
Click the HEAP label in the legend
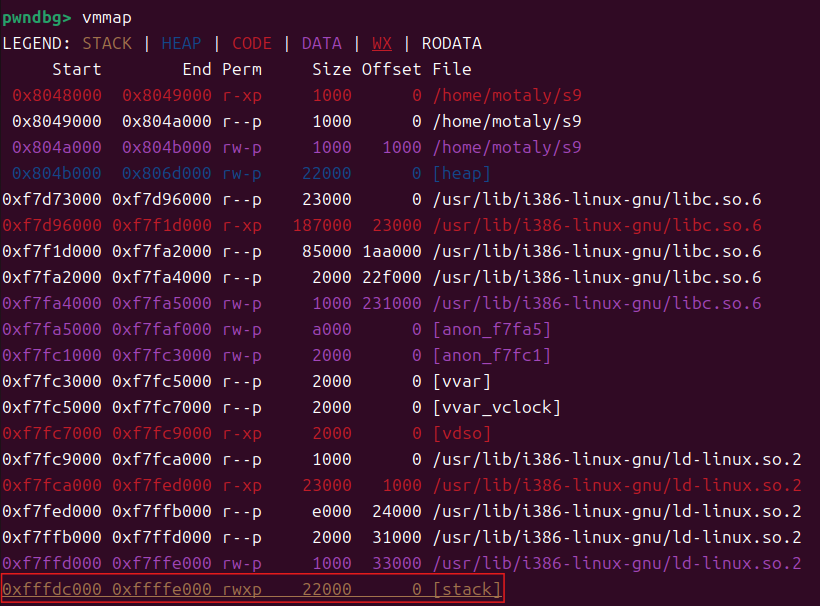click(x=181, y=44)
